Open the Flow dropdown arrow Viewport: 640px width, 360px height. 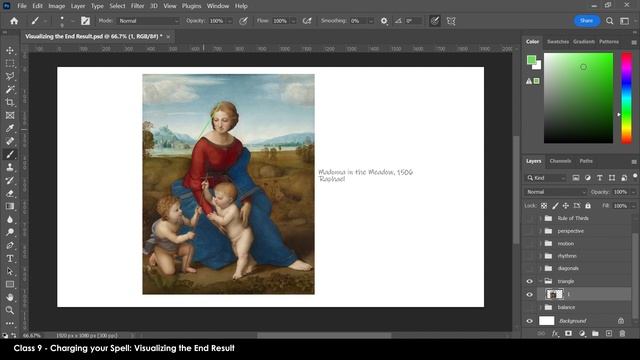(x=293, y=21)
